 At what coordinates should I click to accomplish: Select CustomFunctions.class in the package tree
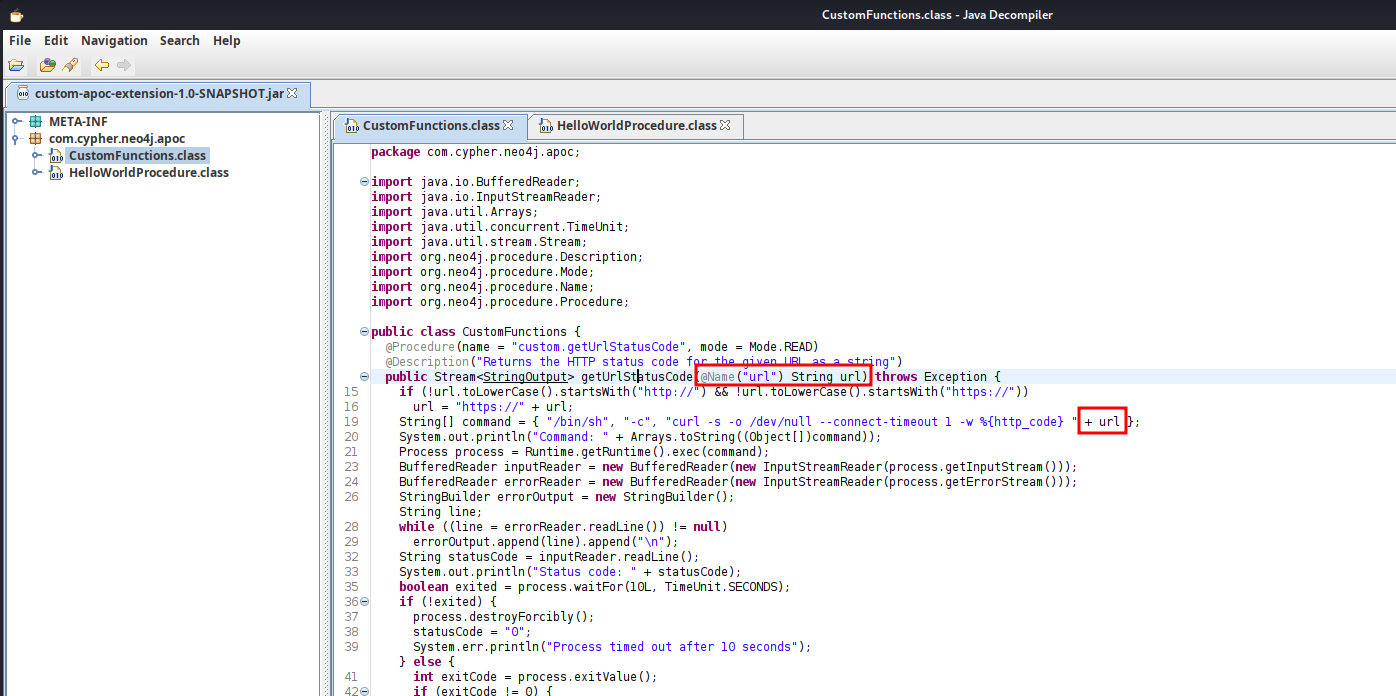coord(137,156)
